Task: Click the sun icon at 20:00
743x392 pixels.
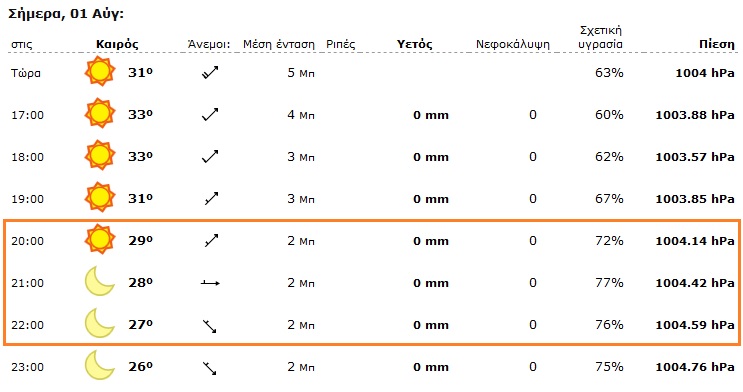Action: [x=100, y=239]
